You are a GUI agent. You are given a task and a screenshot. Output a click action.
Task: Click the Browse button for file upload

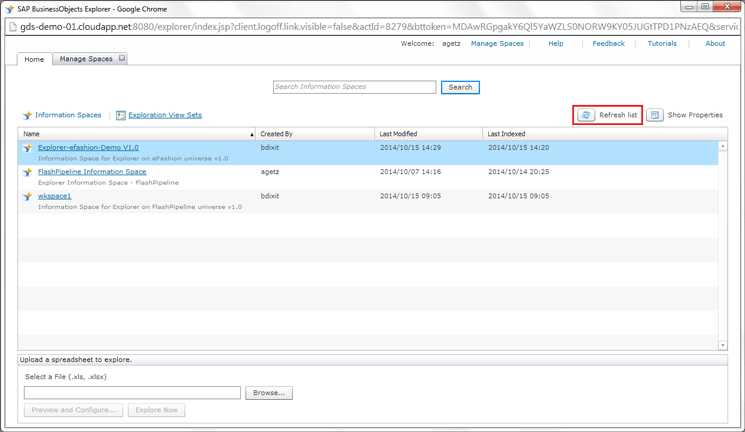pyautogui.click(x=269, y=393)
